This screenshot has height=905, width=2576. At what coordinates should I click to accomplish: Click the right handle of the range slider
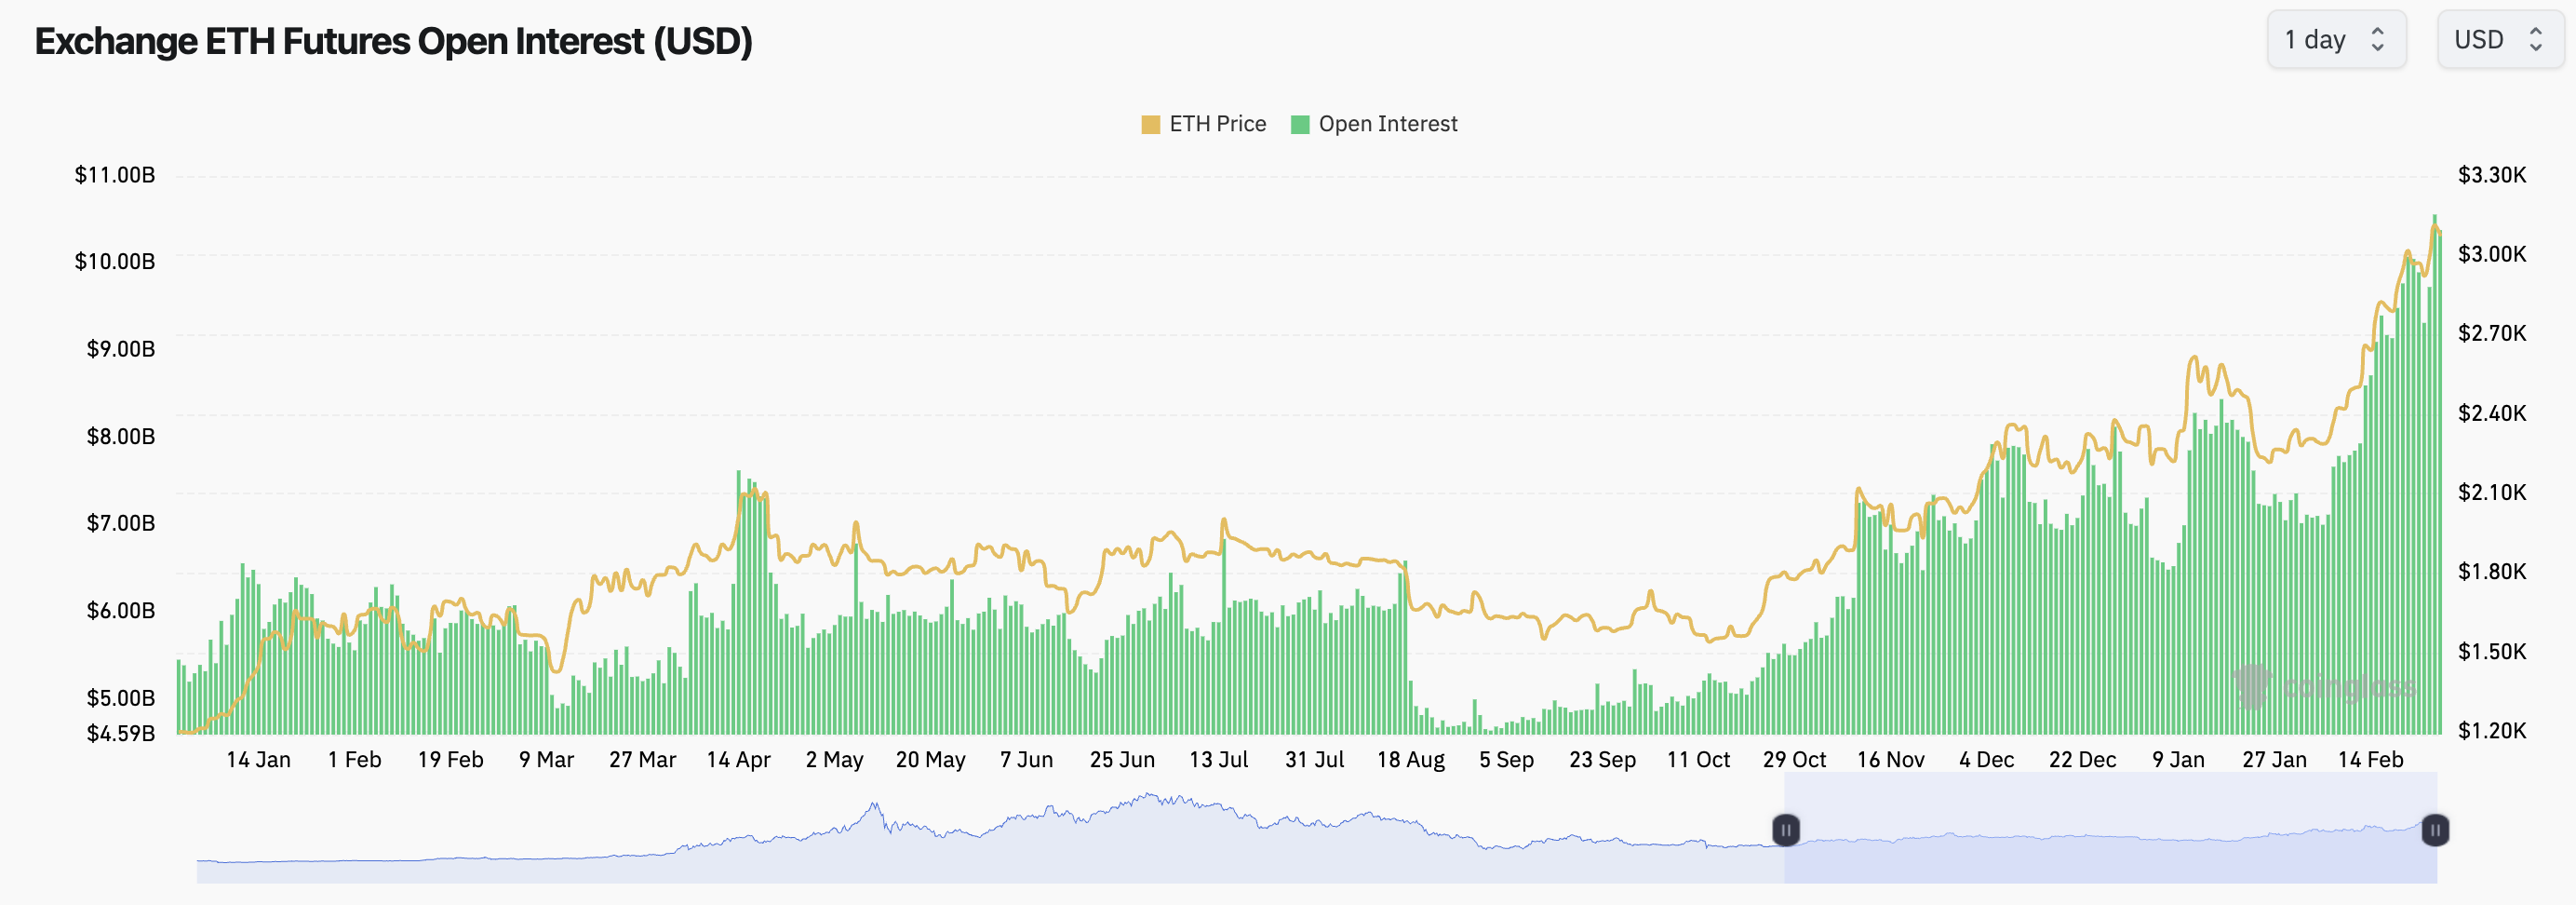point(2435,830)
